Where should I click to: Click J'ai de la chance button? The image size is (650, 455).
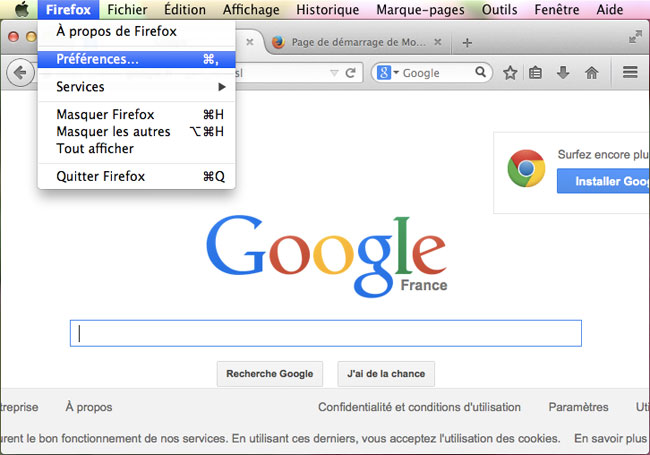click(386, 374)
